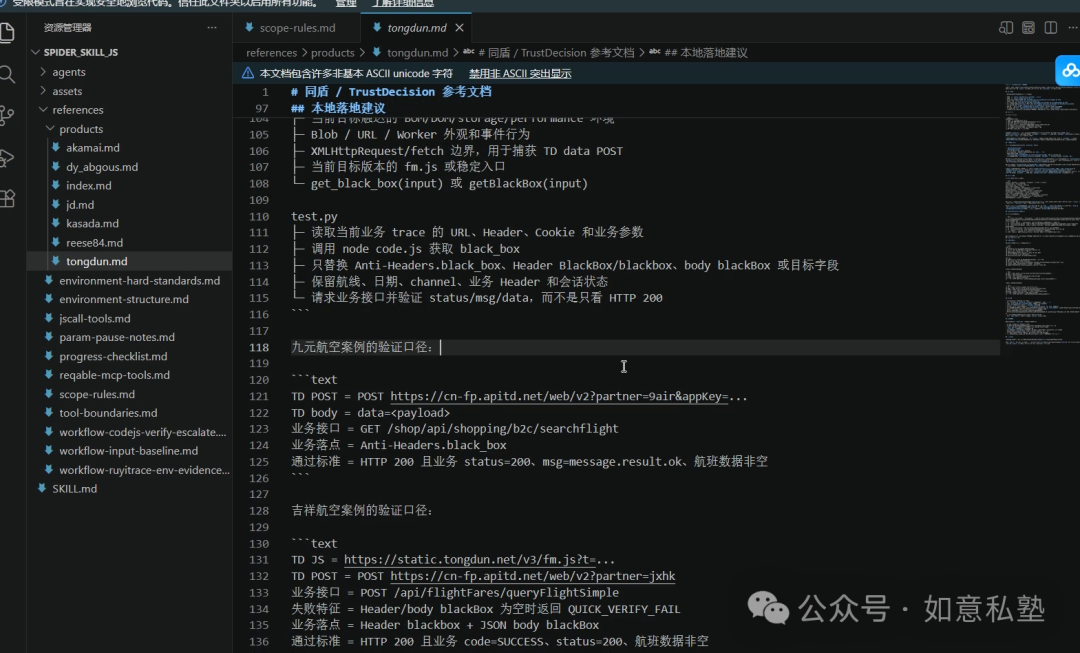Place cursor on test.py line 110

point(314,216)
